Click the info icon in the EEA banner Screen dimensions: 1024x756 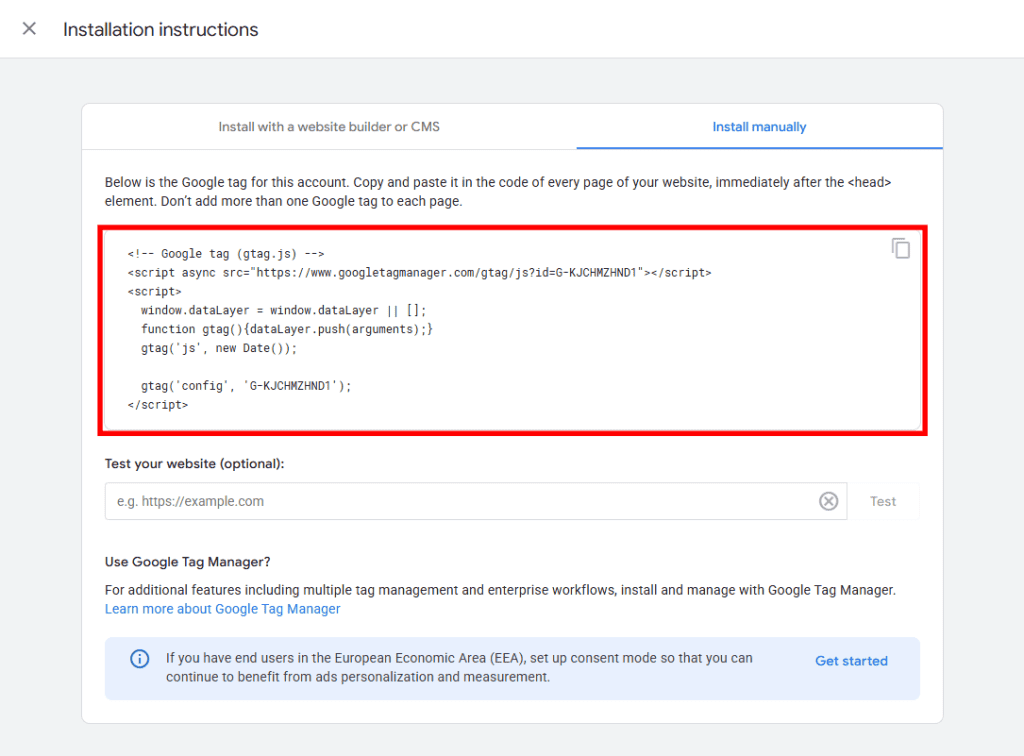pos(140,659)
